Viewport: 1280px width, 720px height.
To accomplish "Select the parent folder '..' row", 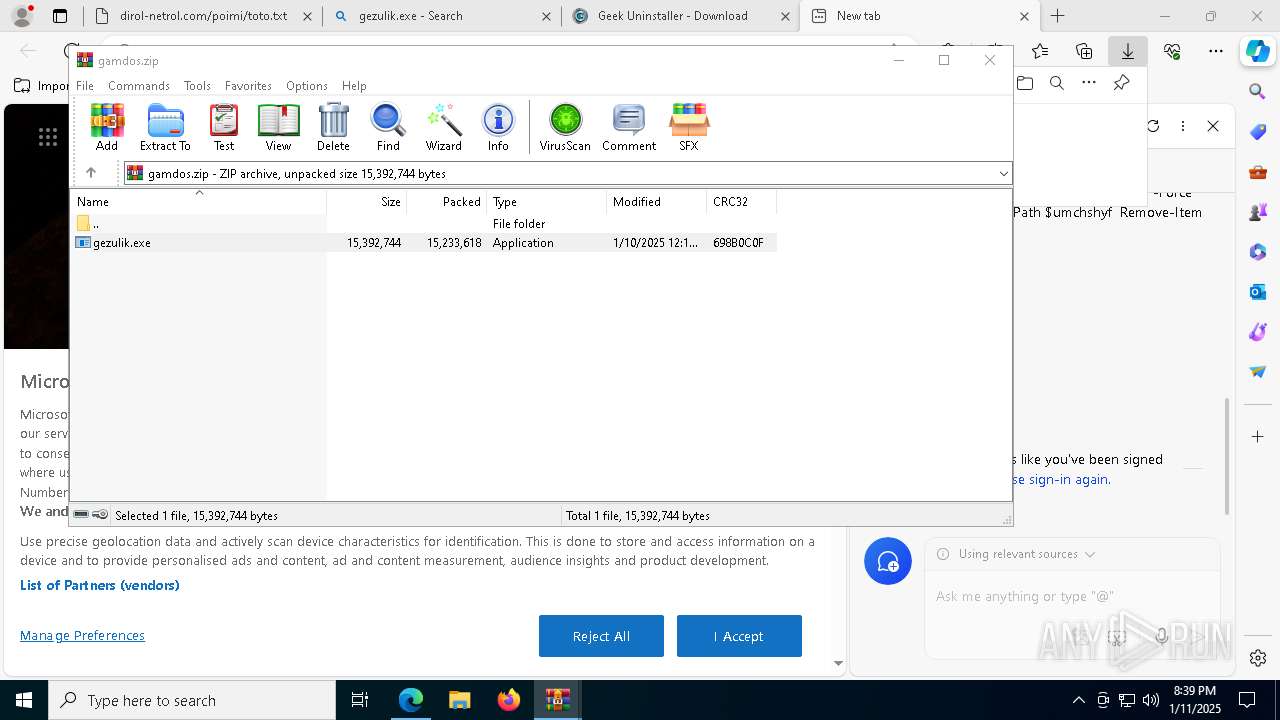I will click(x=425, y=224).
